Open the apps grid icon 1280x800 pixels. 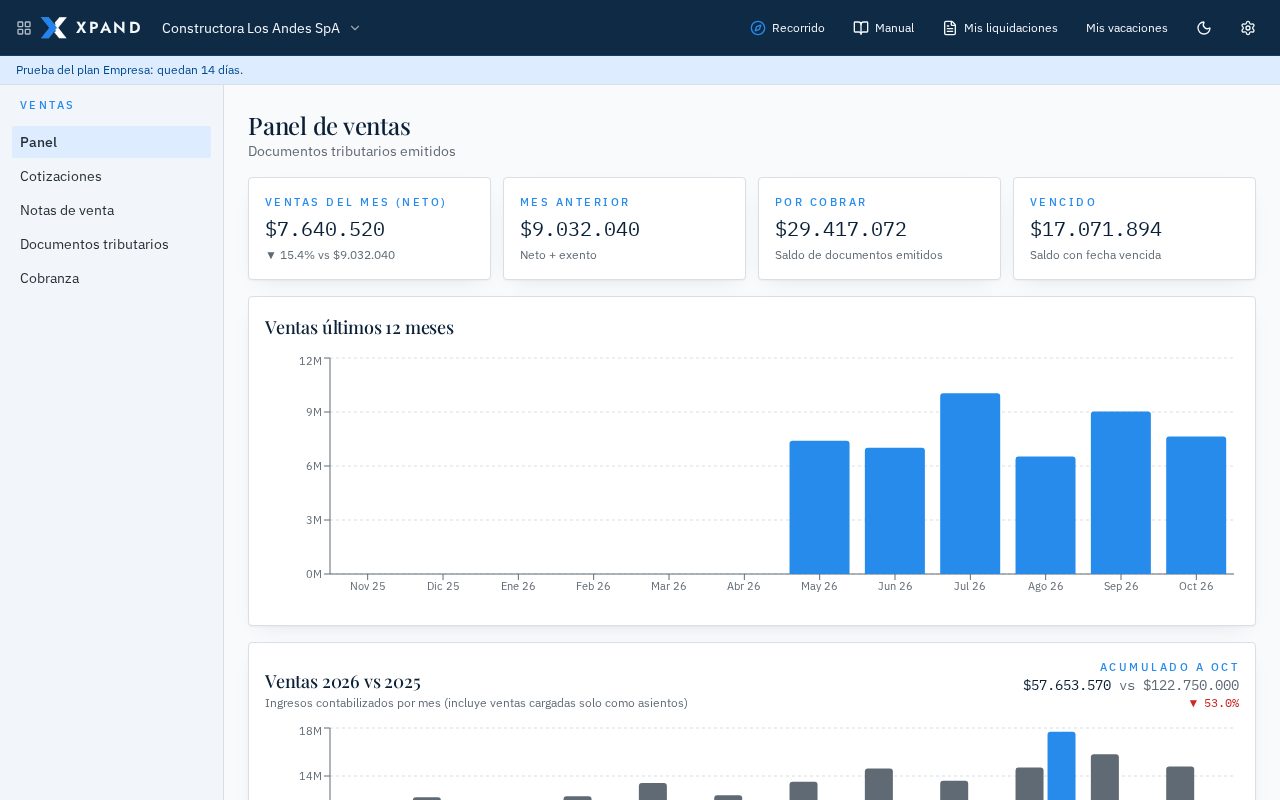pyautogui.click(x=24, y=28)
